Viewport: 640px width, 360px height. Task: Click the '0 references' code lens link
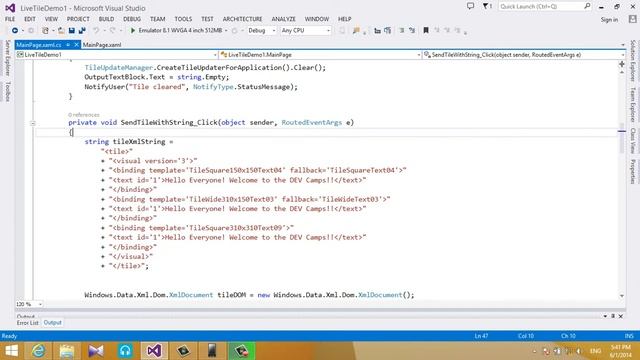pyautogui.click(x=84, y=115)
